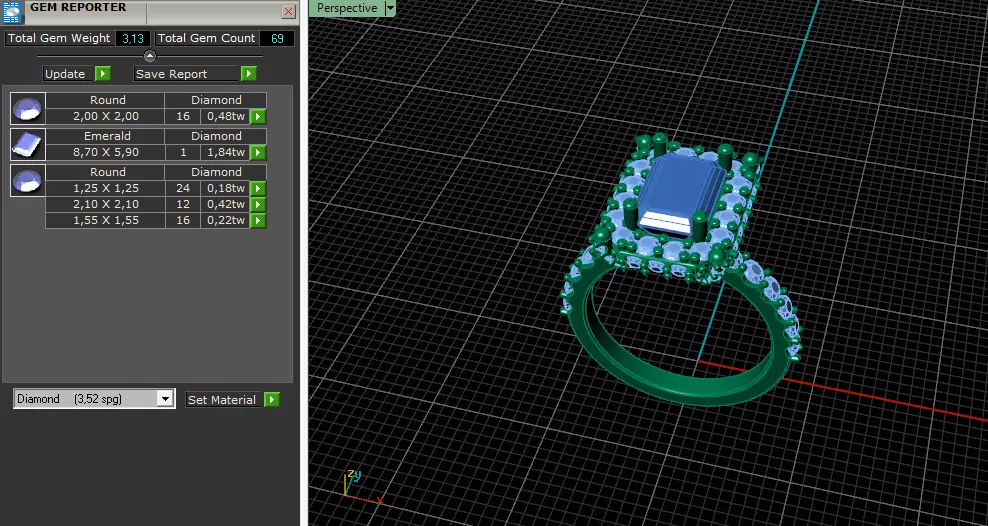This screenshot has height=526, width=988.
Task: Click the green arrow next to Set Material
Action: [272, 399]
